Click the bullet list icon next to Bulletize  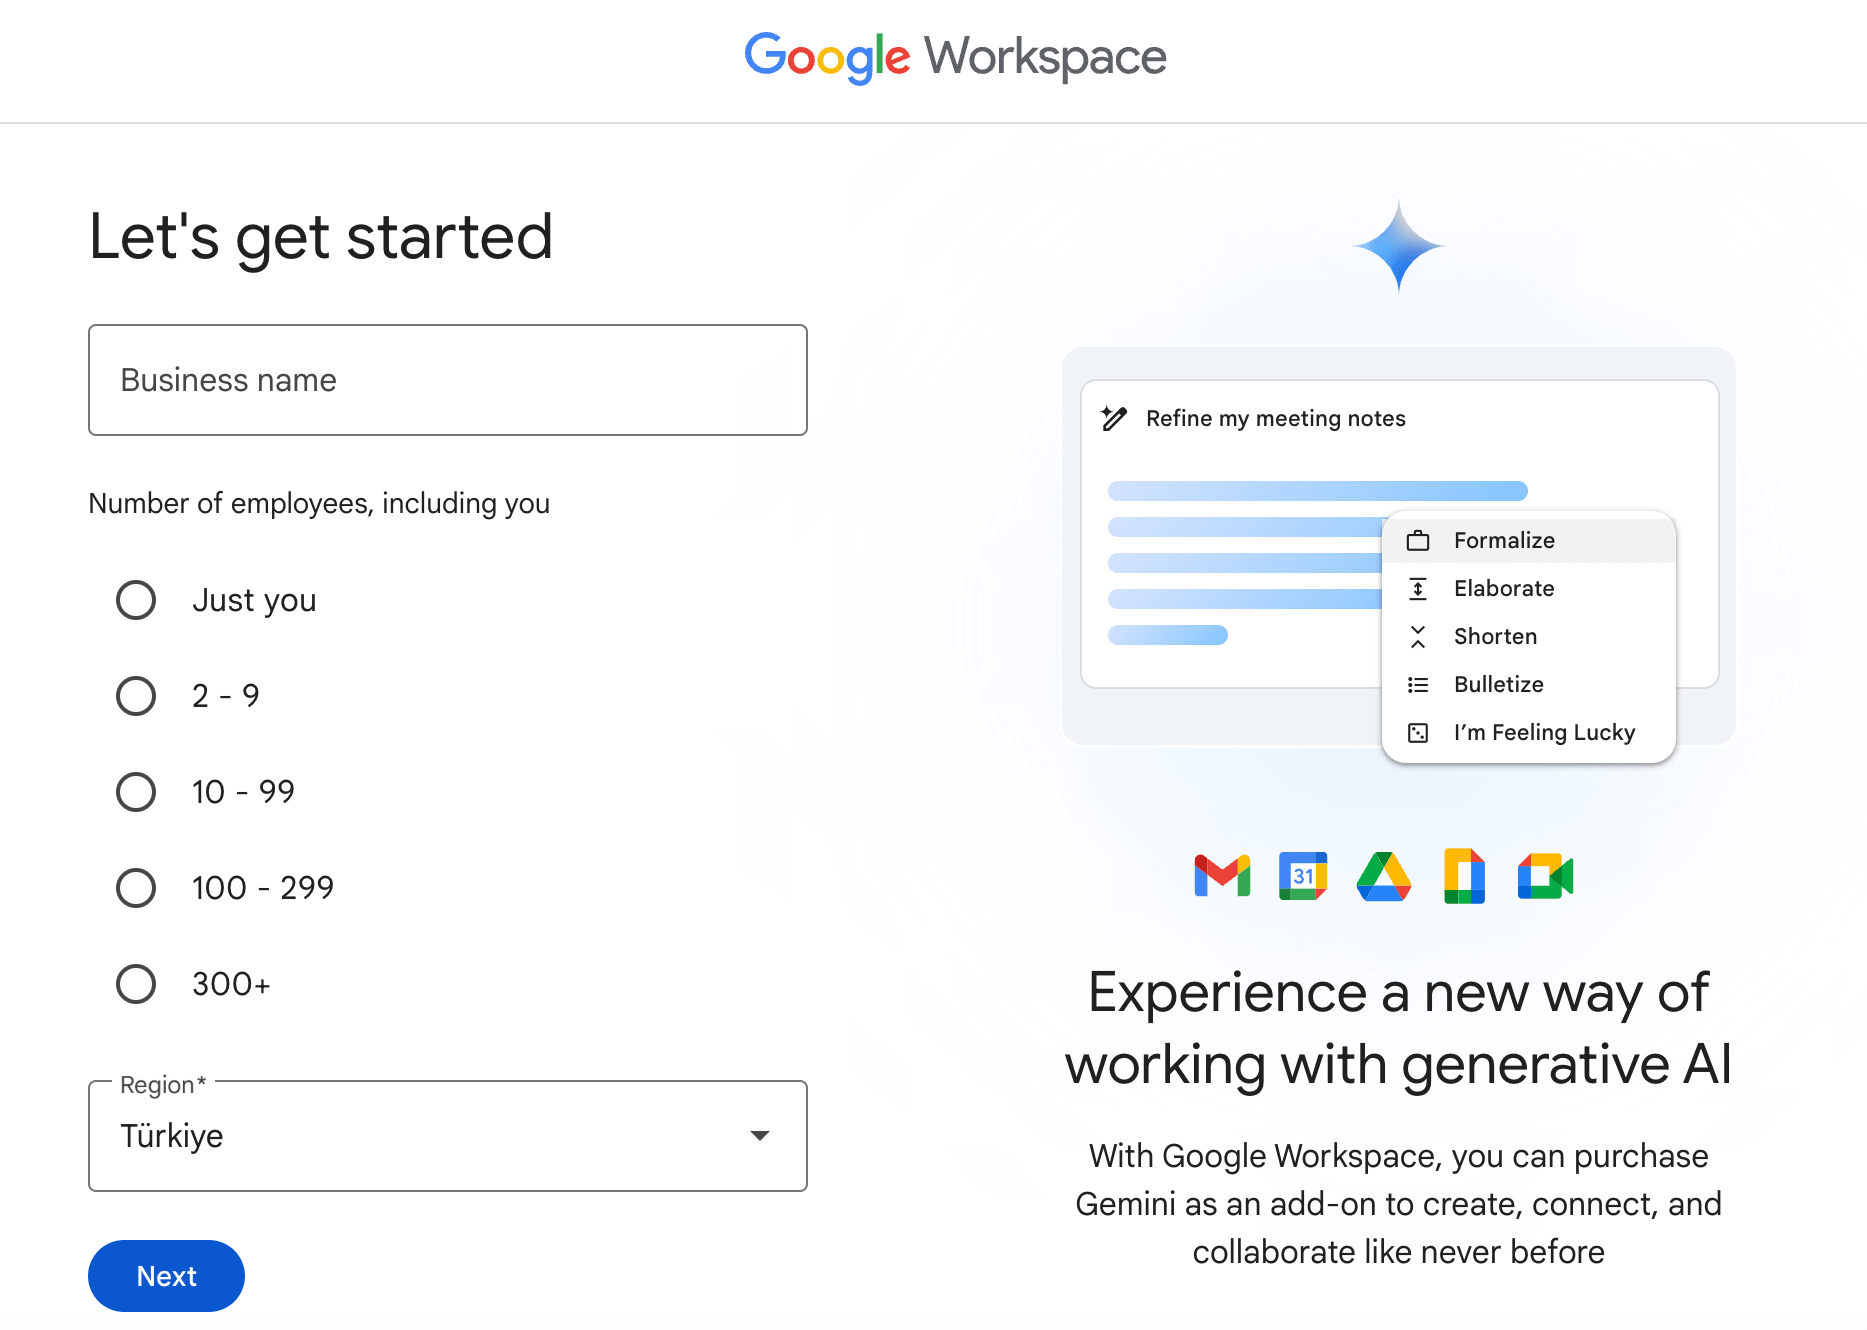pyautogui.click(x=1418, y=685)
